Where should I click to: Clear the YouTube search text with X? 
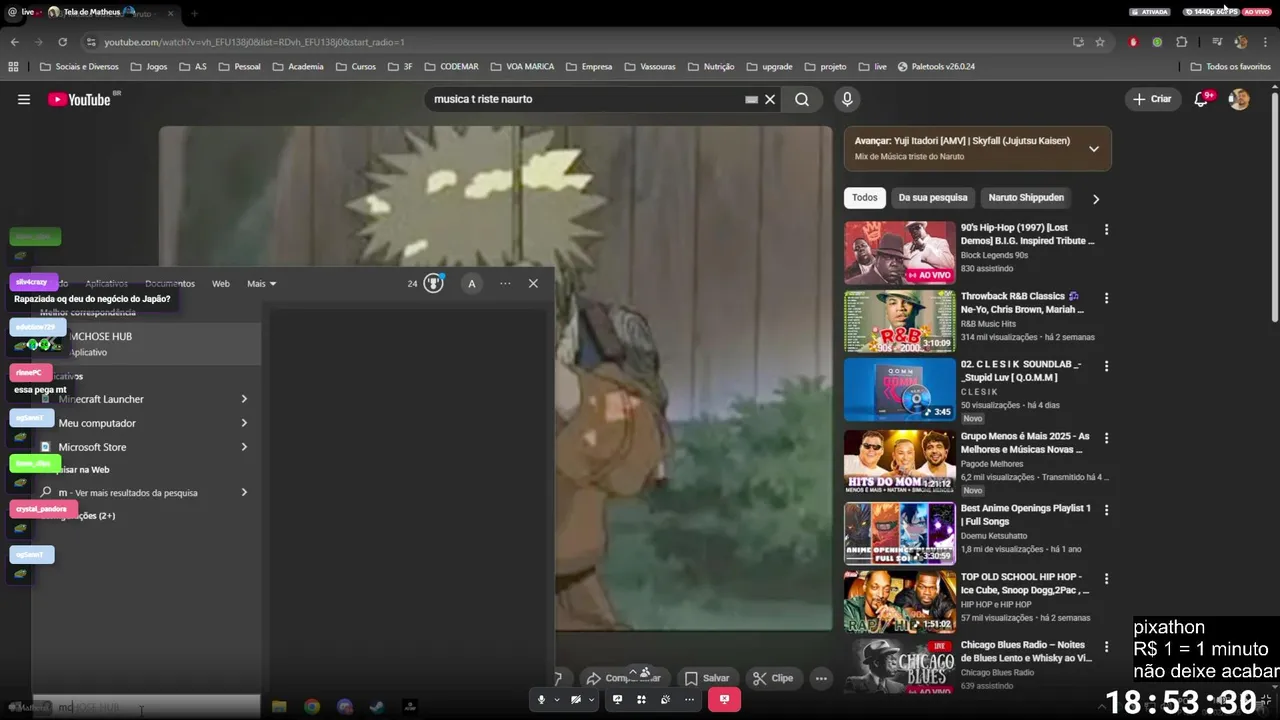770,99
